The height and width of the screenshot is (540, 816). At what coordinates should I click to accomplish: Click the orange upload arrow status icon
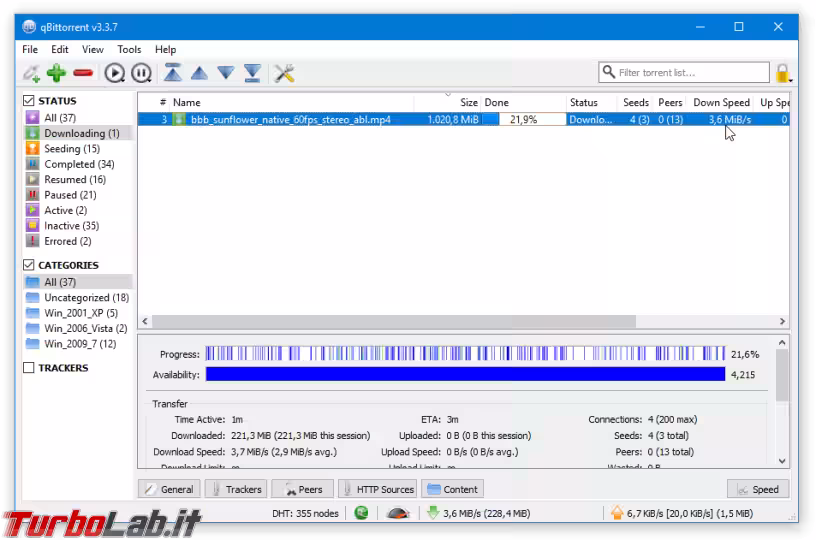(x=617, y=513)
